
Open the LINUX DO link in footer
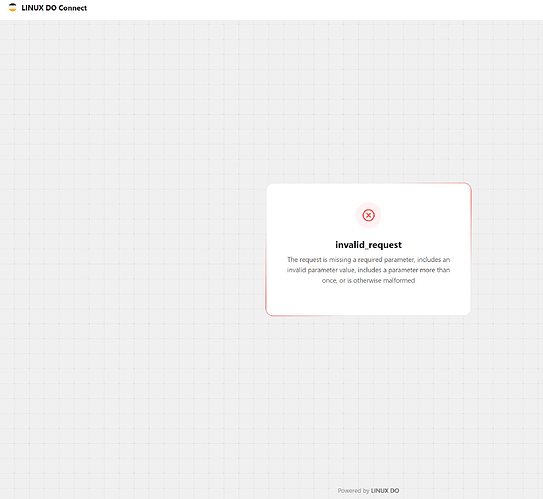coord(385,491)
